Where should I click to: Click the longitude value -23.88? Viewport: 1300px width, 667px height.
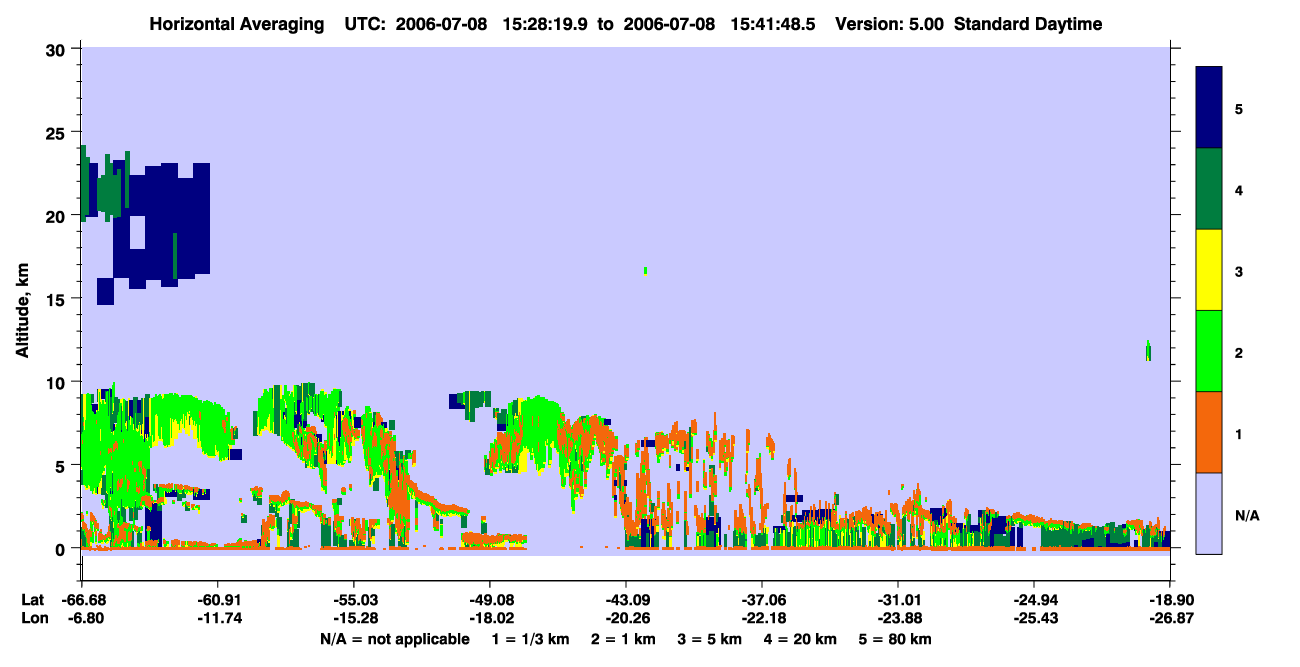(898, 618)
